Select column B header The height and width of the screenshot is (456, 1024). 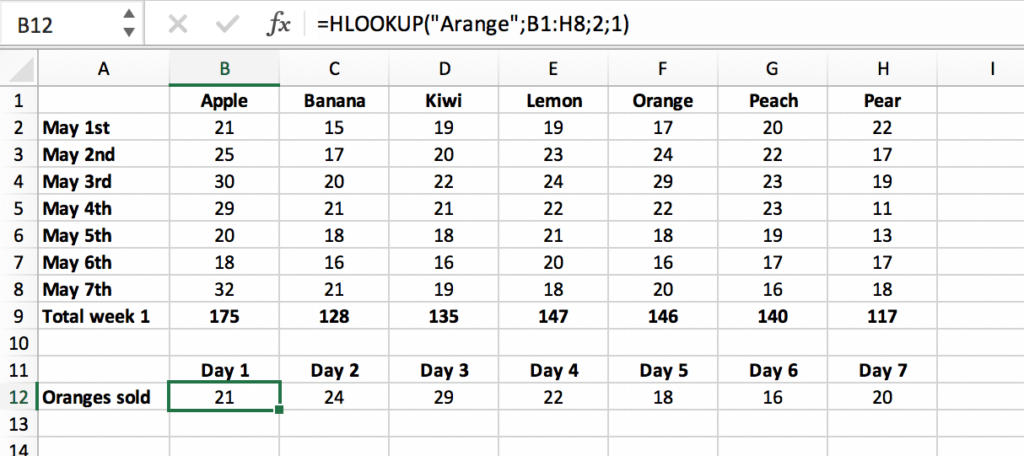click(x=225, y=68)
